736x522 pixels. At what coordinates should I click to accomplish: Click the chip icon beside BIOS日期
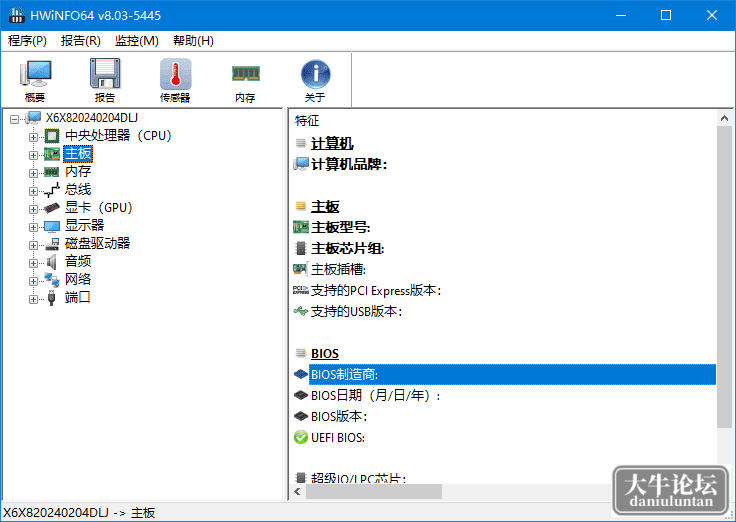[x=301, y=395]
